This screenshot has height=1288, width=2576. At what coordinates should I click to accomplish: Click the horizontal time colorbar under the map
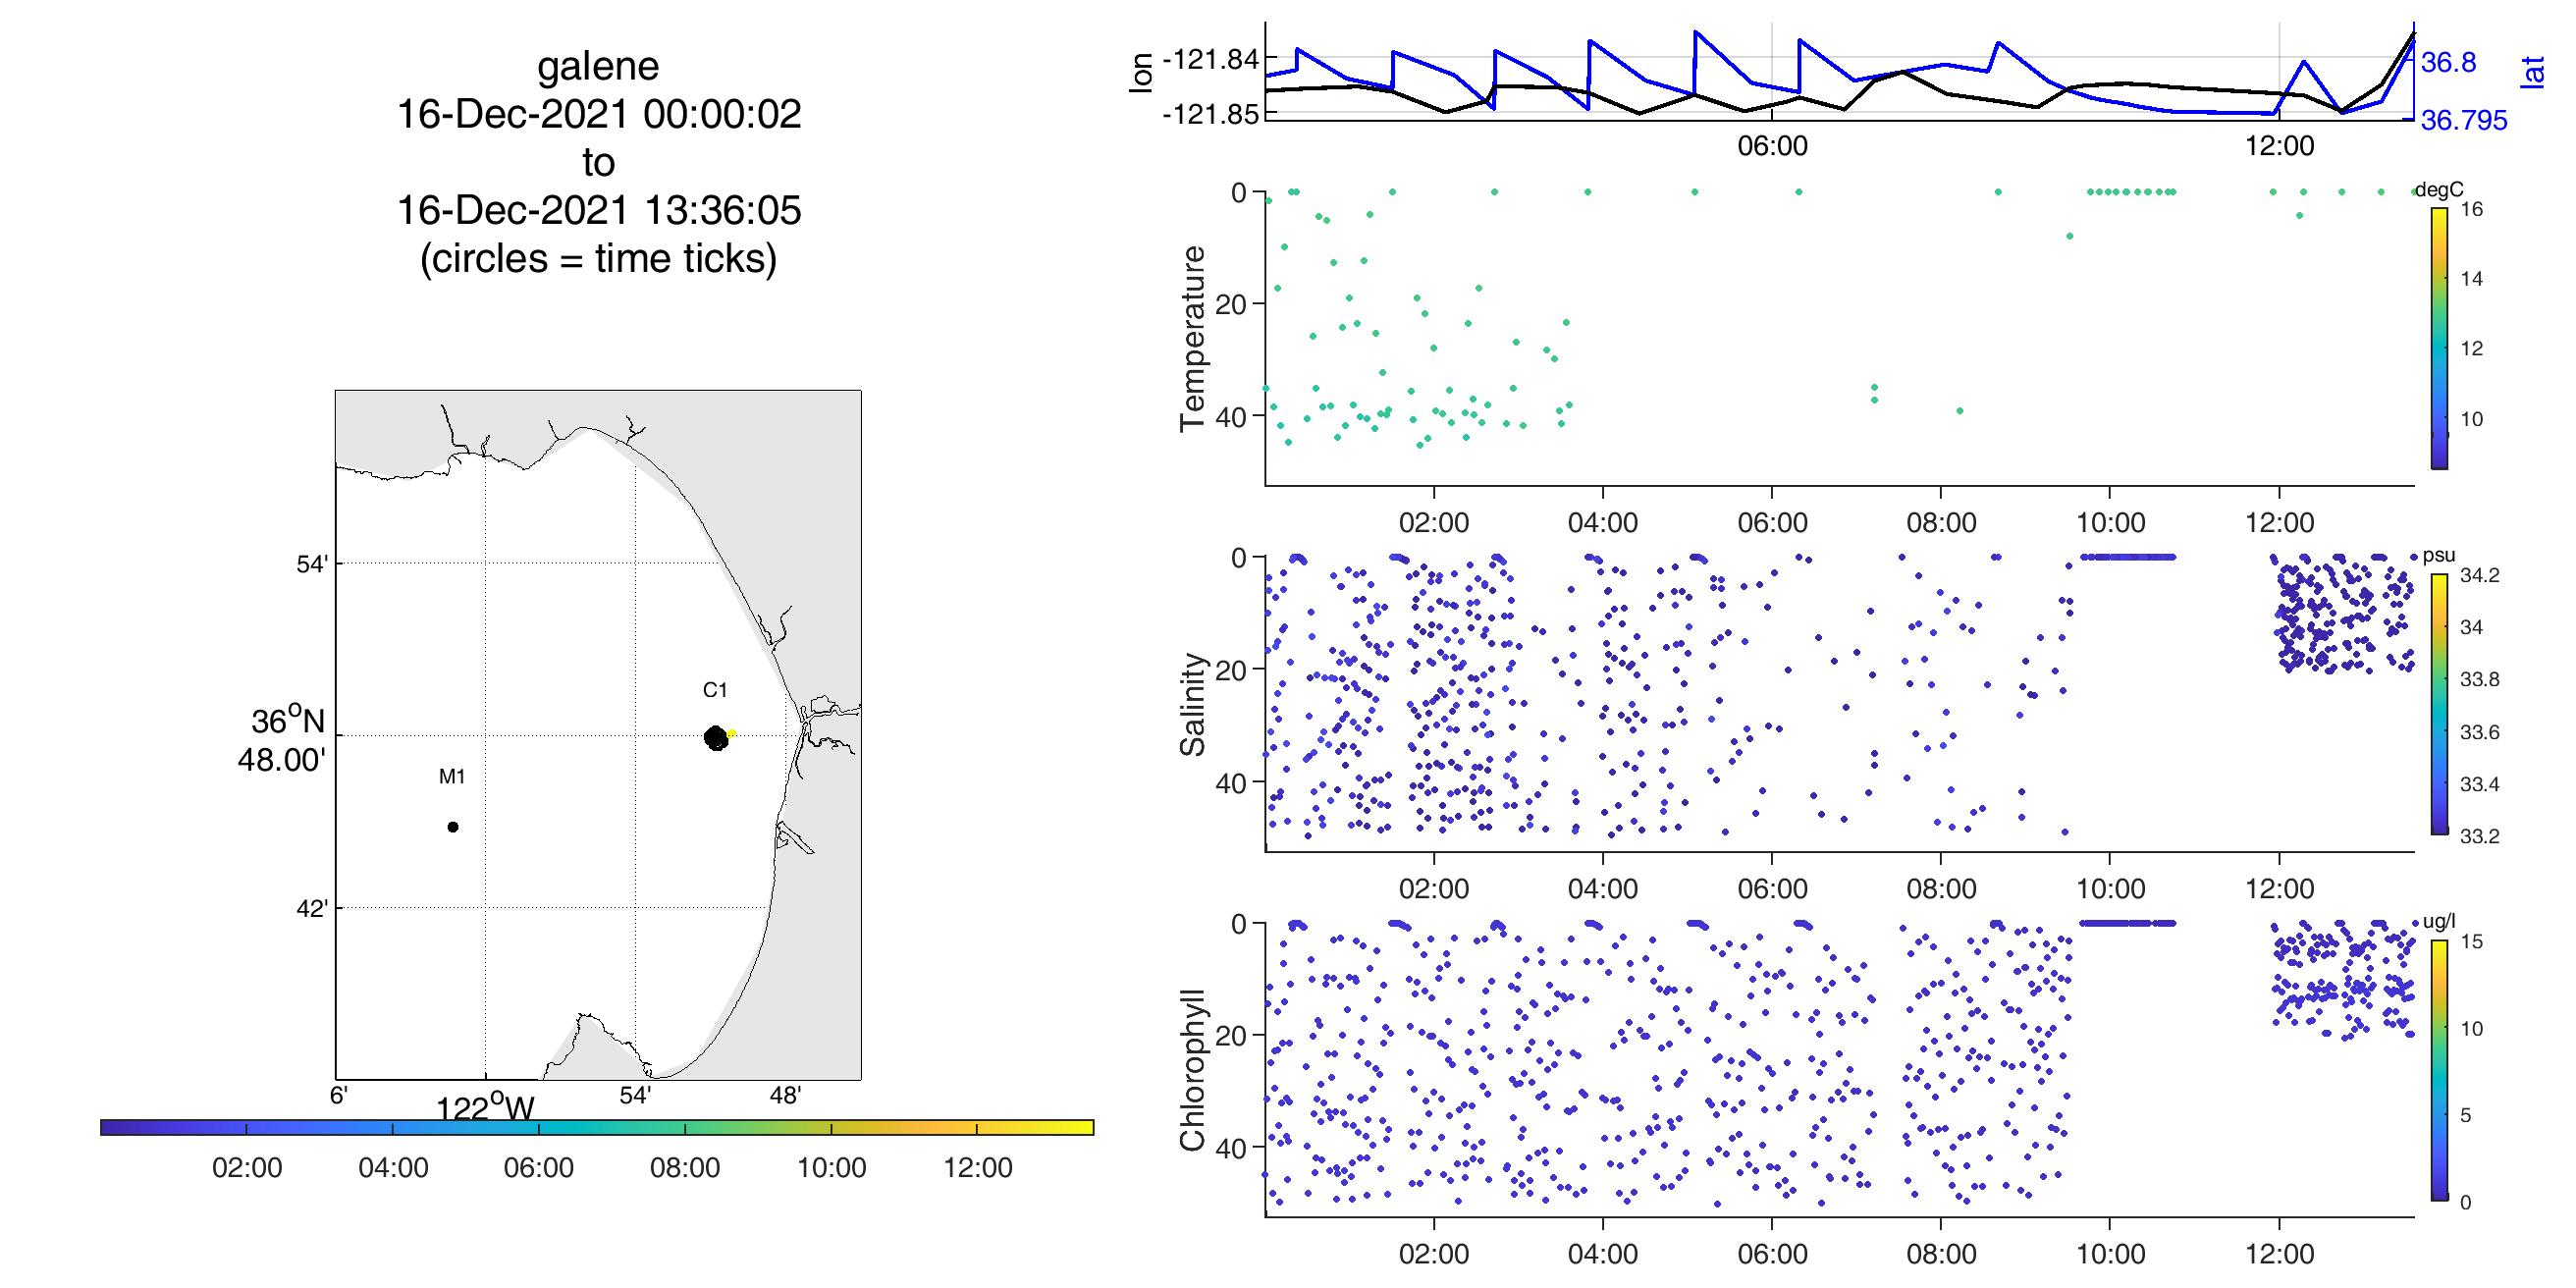point(597,1128)
